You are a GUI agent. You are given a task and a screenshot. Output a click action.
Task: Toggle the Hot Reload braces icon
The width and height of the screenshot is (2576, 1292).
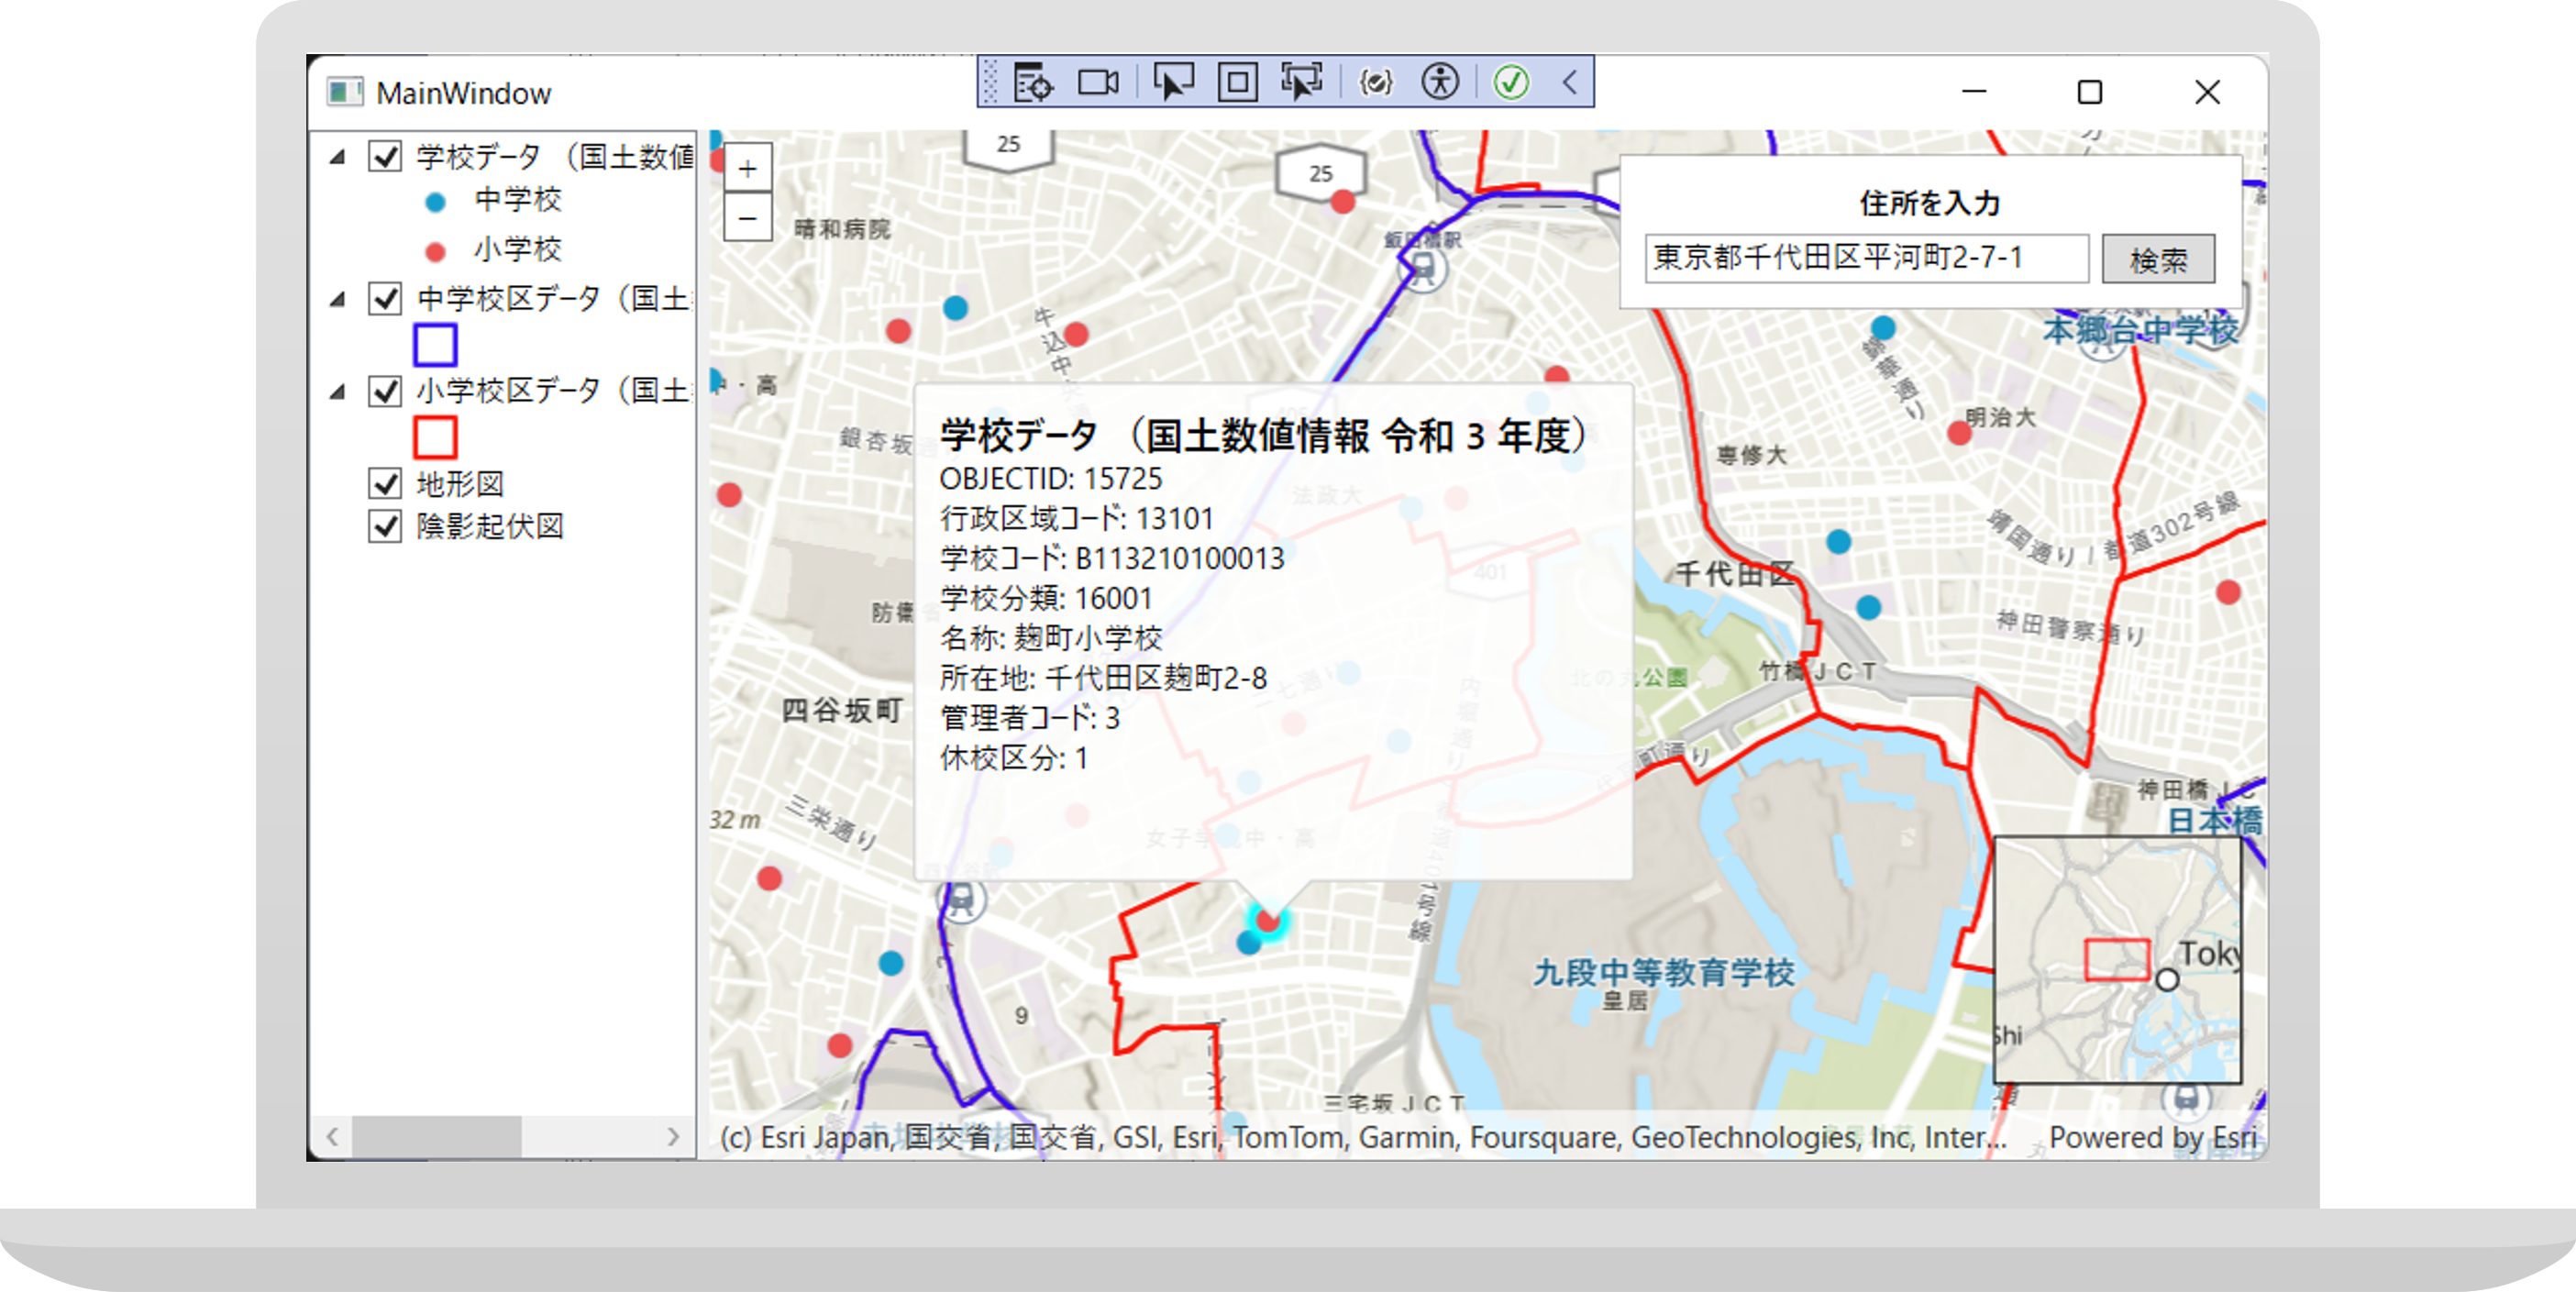(x=1376, y=83)
